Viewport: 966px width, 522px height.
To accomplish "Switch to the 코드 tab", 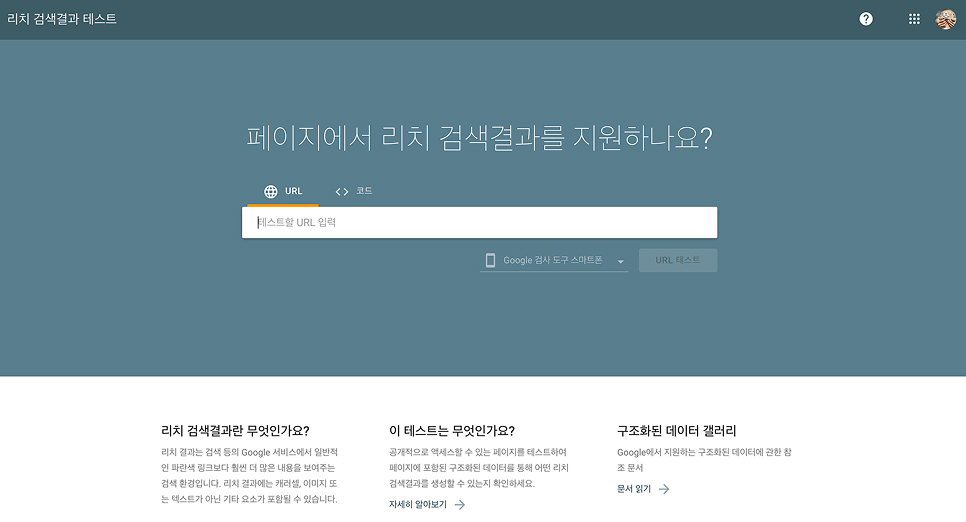I will [354, 192].
